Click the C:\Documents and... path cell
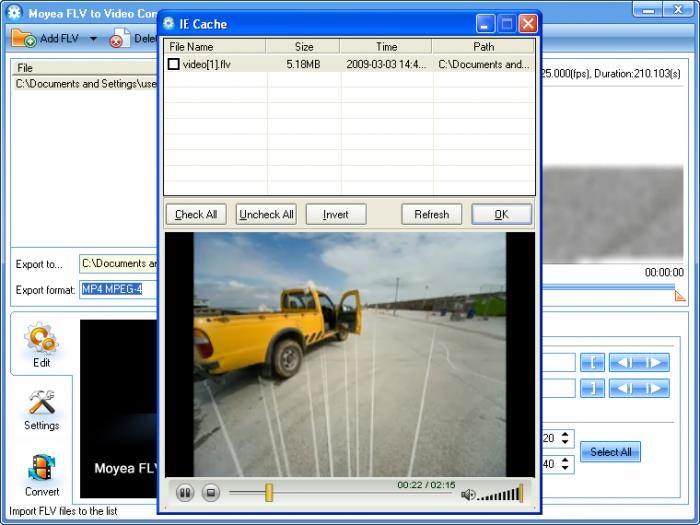The image size is (700, 525). click(x=483, y=64)
